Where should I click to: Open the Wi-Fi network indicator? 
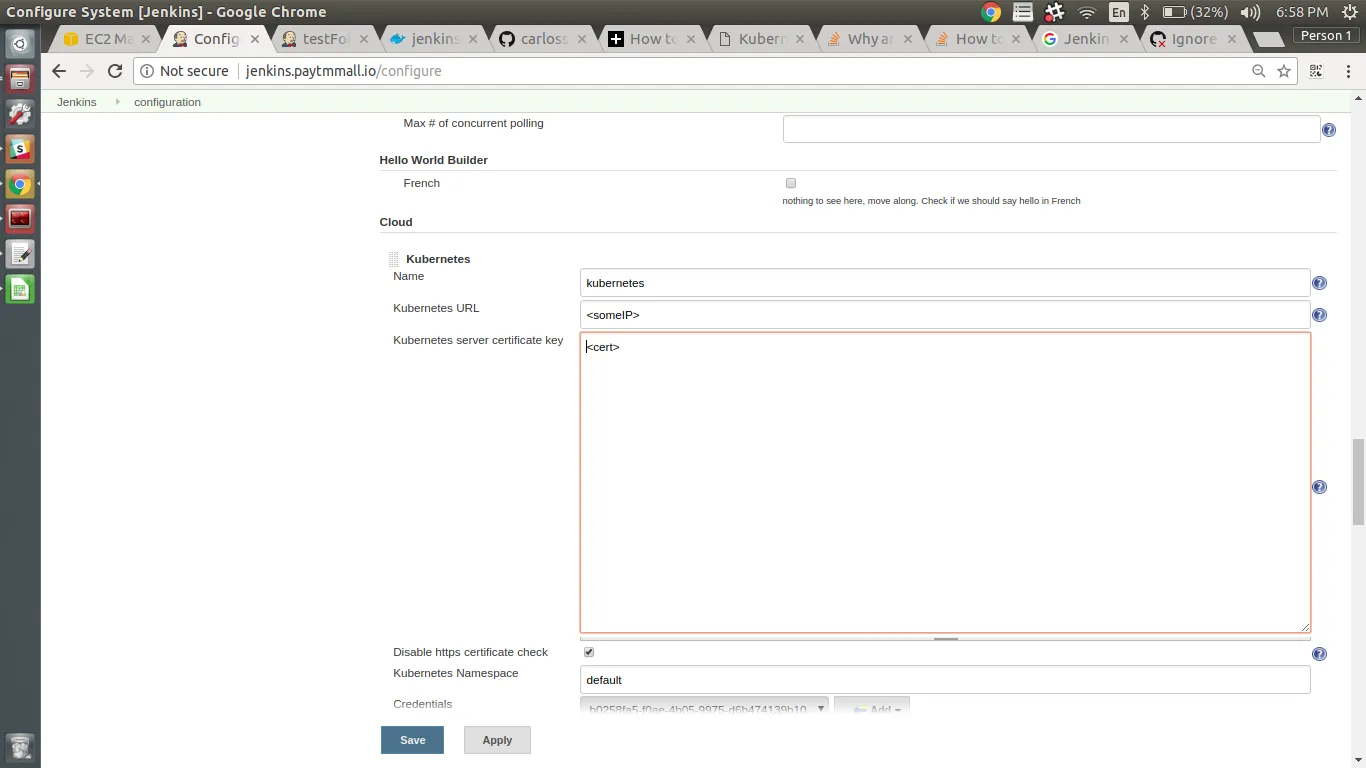(1087, 12)
